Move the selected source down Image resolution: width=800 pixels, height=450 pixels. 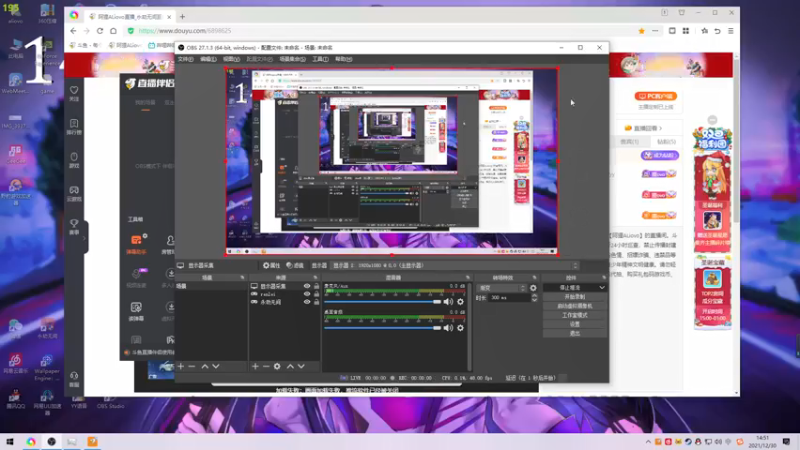[x=301, y=366]
